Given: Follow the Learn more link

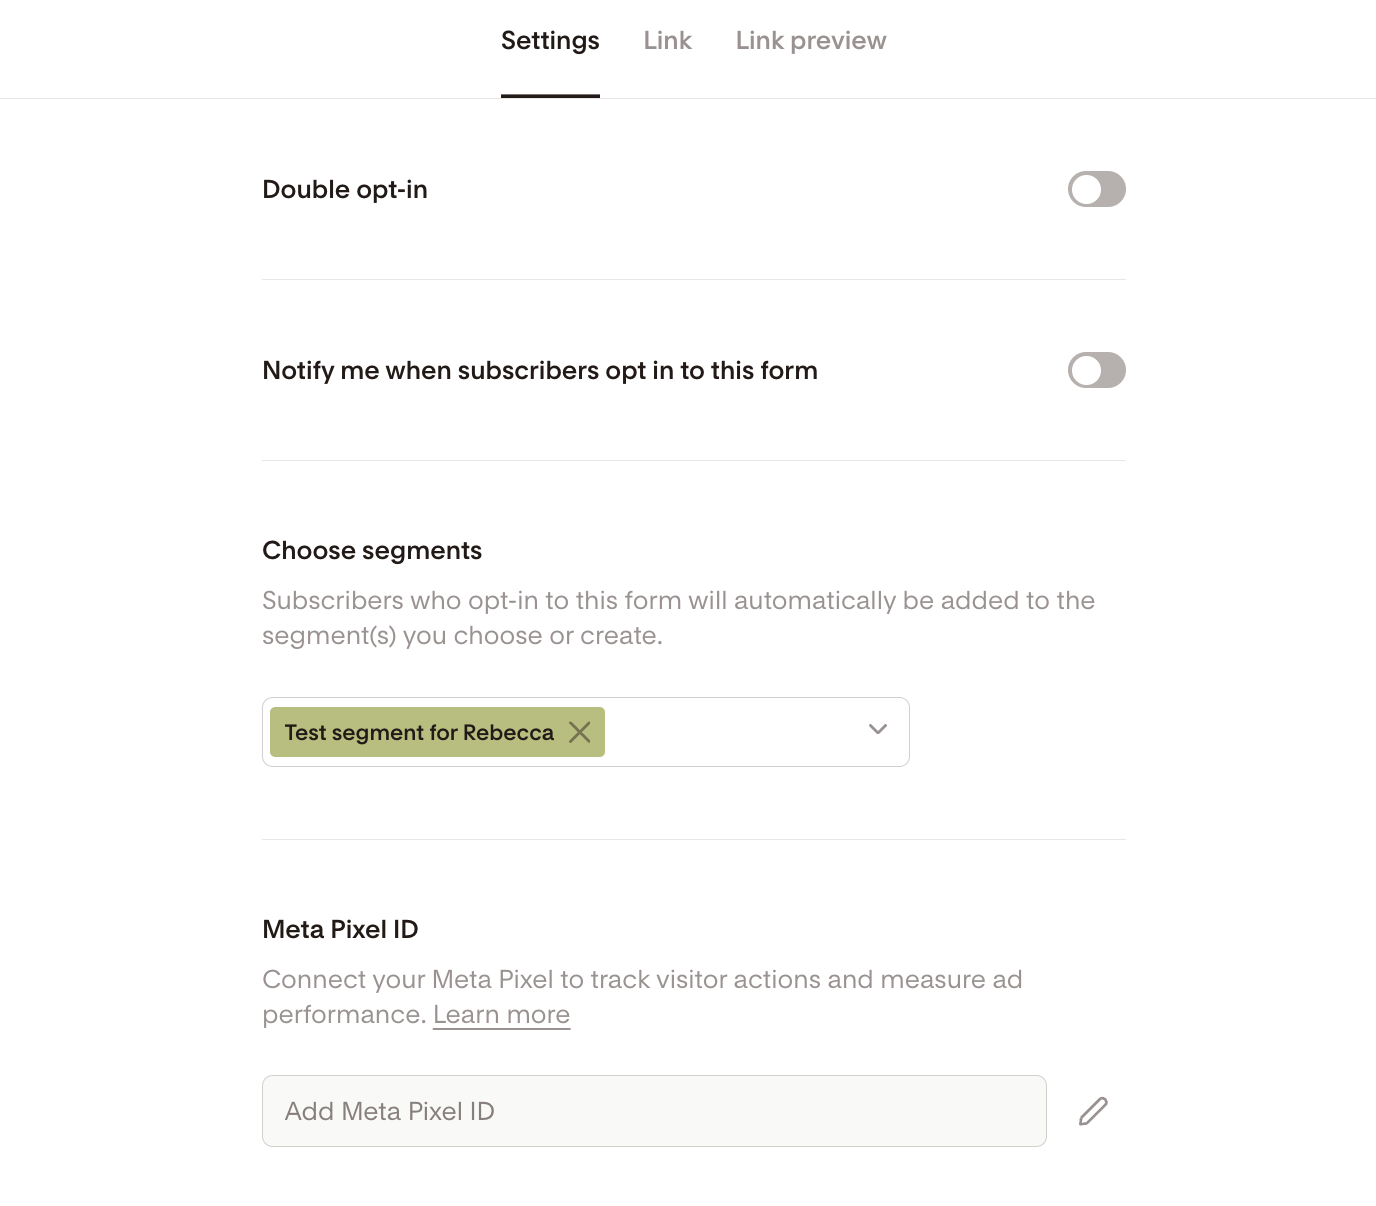Looking at the screenshot, I should click(501, 1015).
